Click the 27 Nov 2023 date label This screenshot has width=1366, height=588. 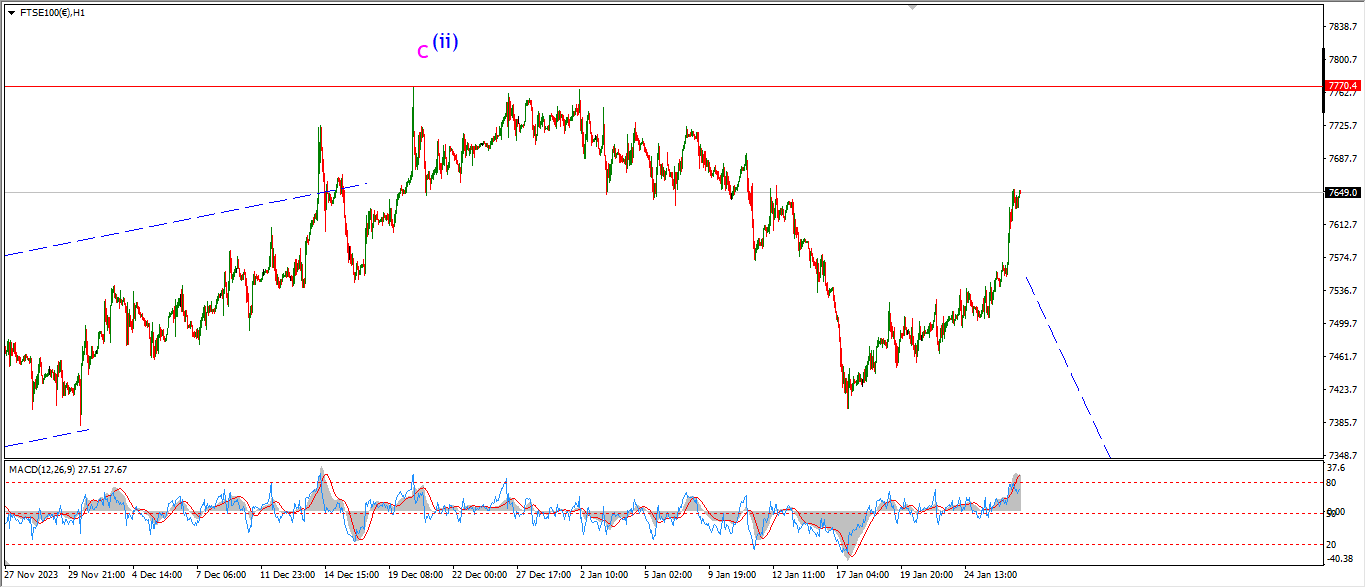point(30,575)
